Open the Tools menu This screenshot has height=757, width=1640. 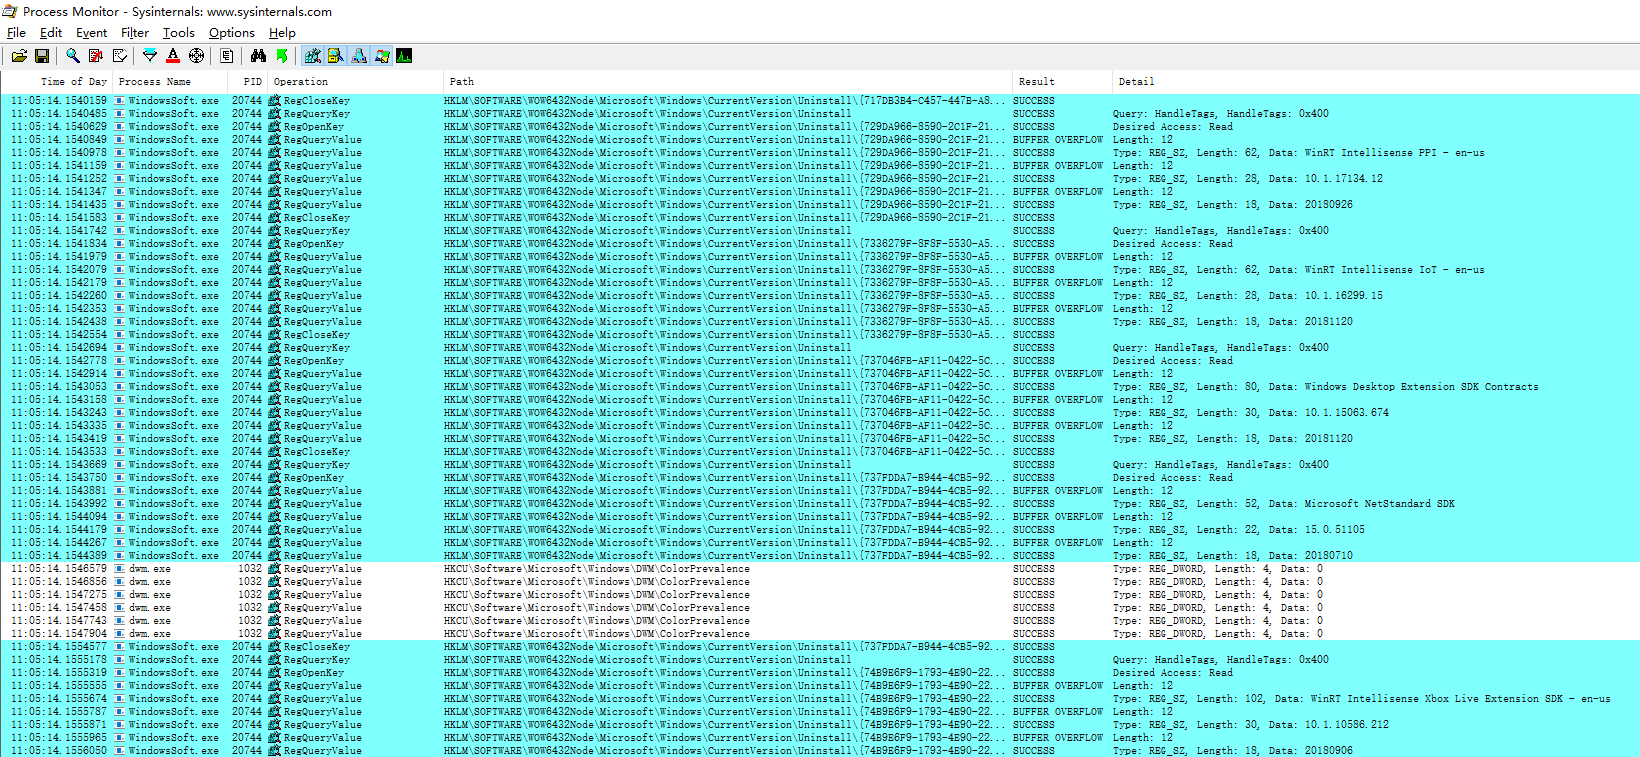click(179, 33)
